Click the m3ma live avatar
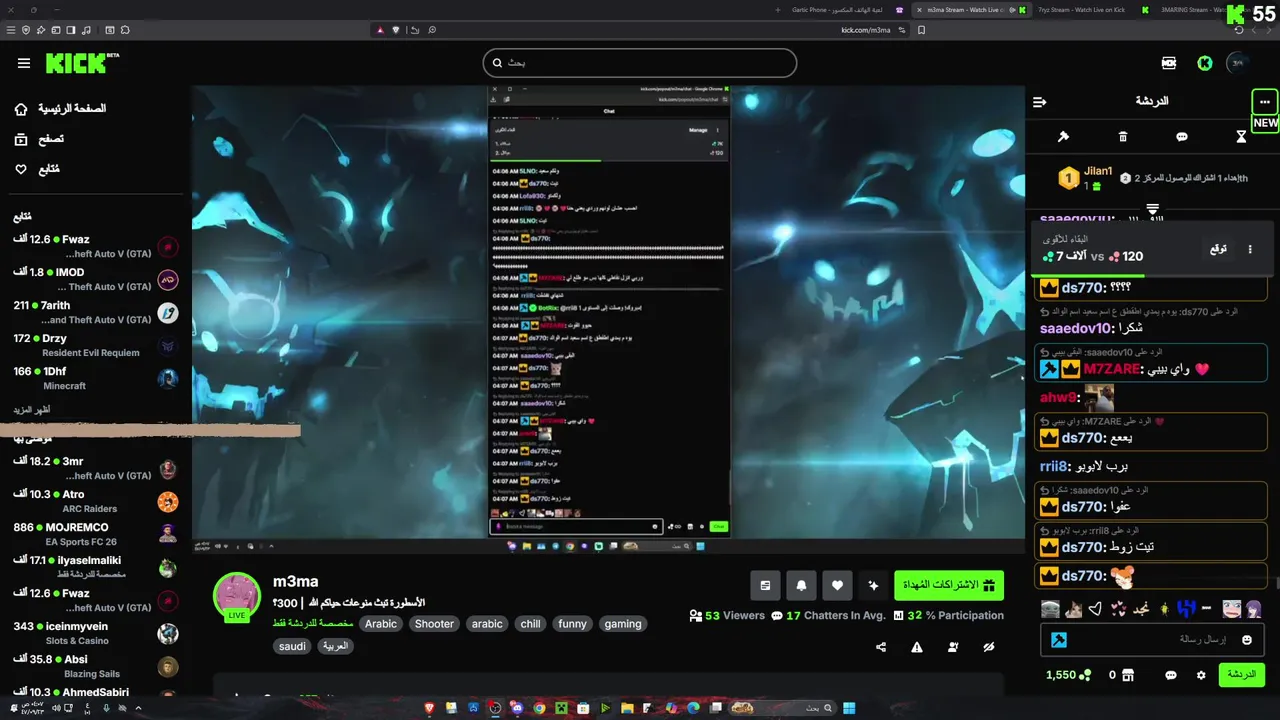 (237, 597)
